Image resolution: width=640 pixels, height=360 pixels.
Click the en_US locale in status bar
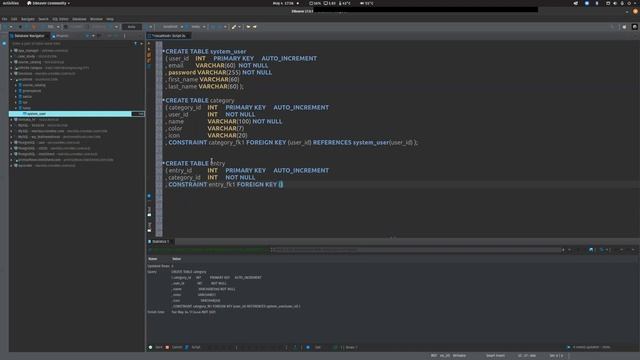[444, 356]
